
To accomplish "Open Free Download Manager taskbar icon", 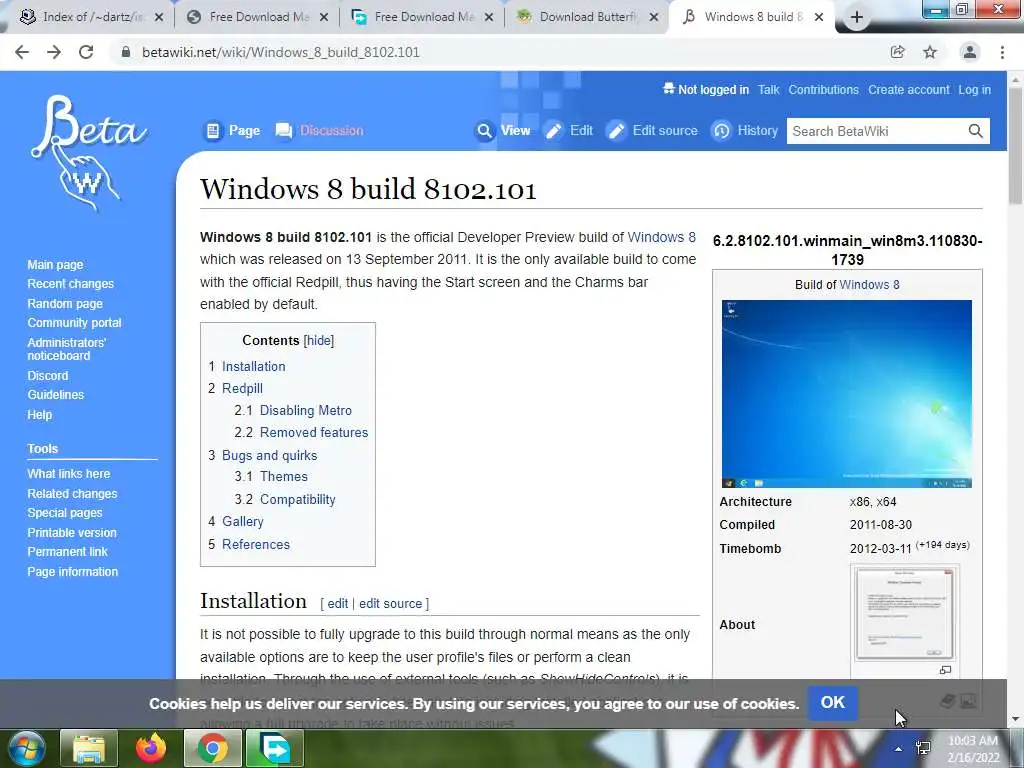I will click(274, 748).
